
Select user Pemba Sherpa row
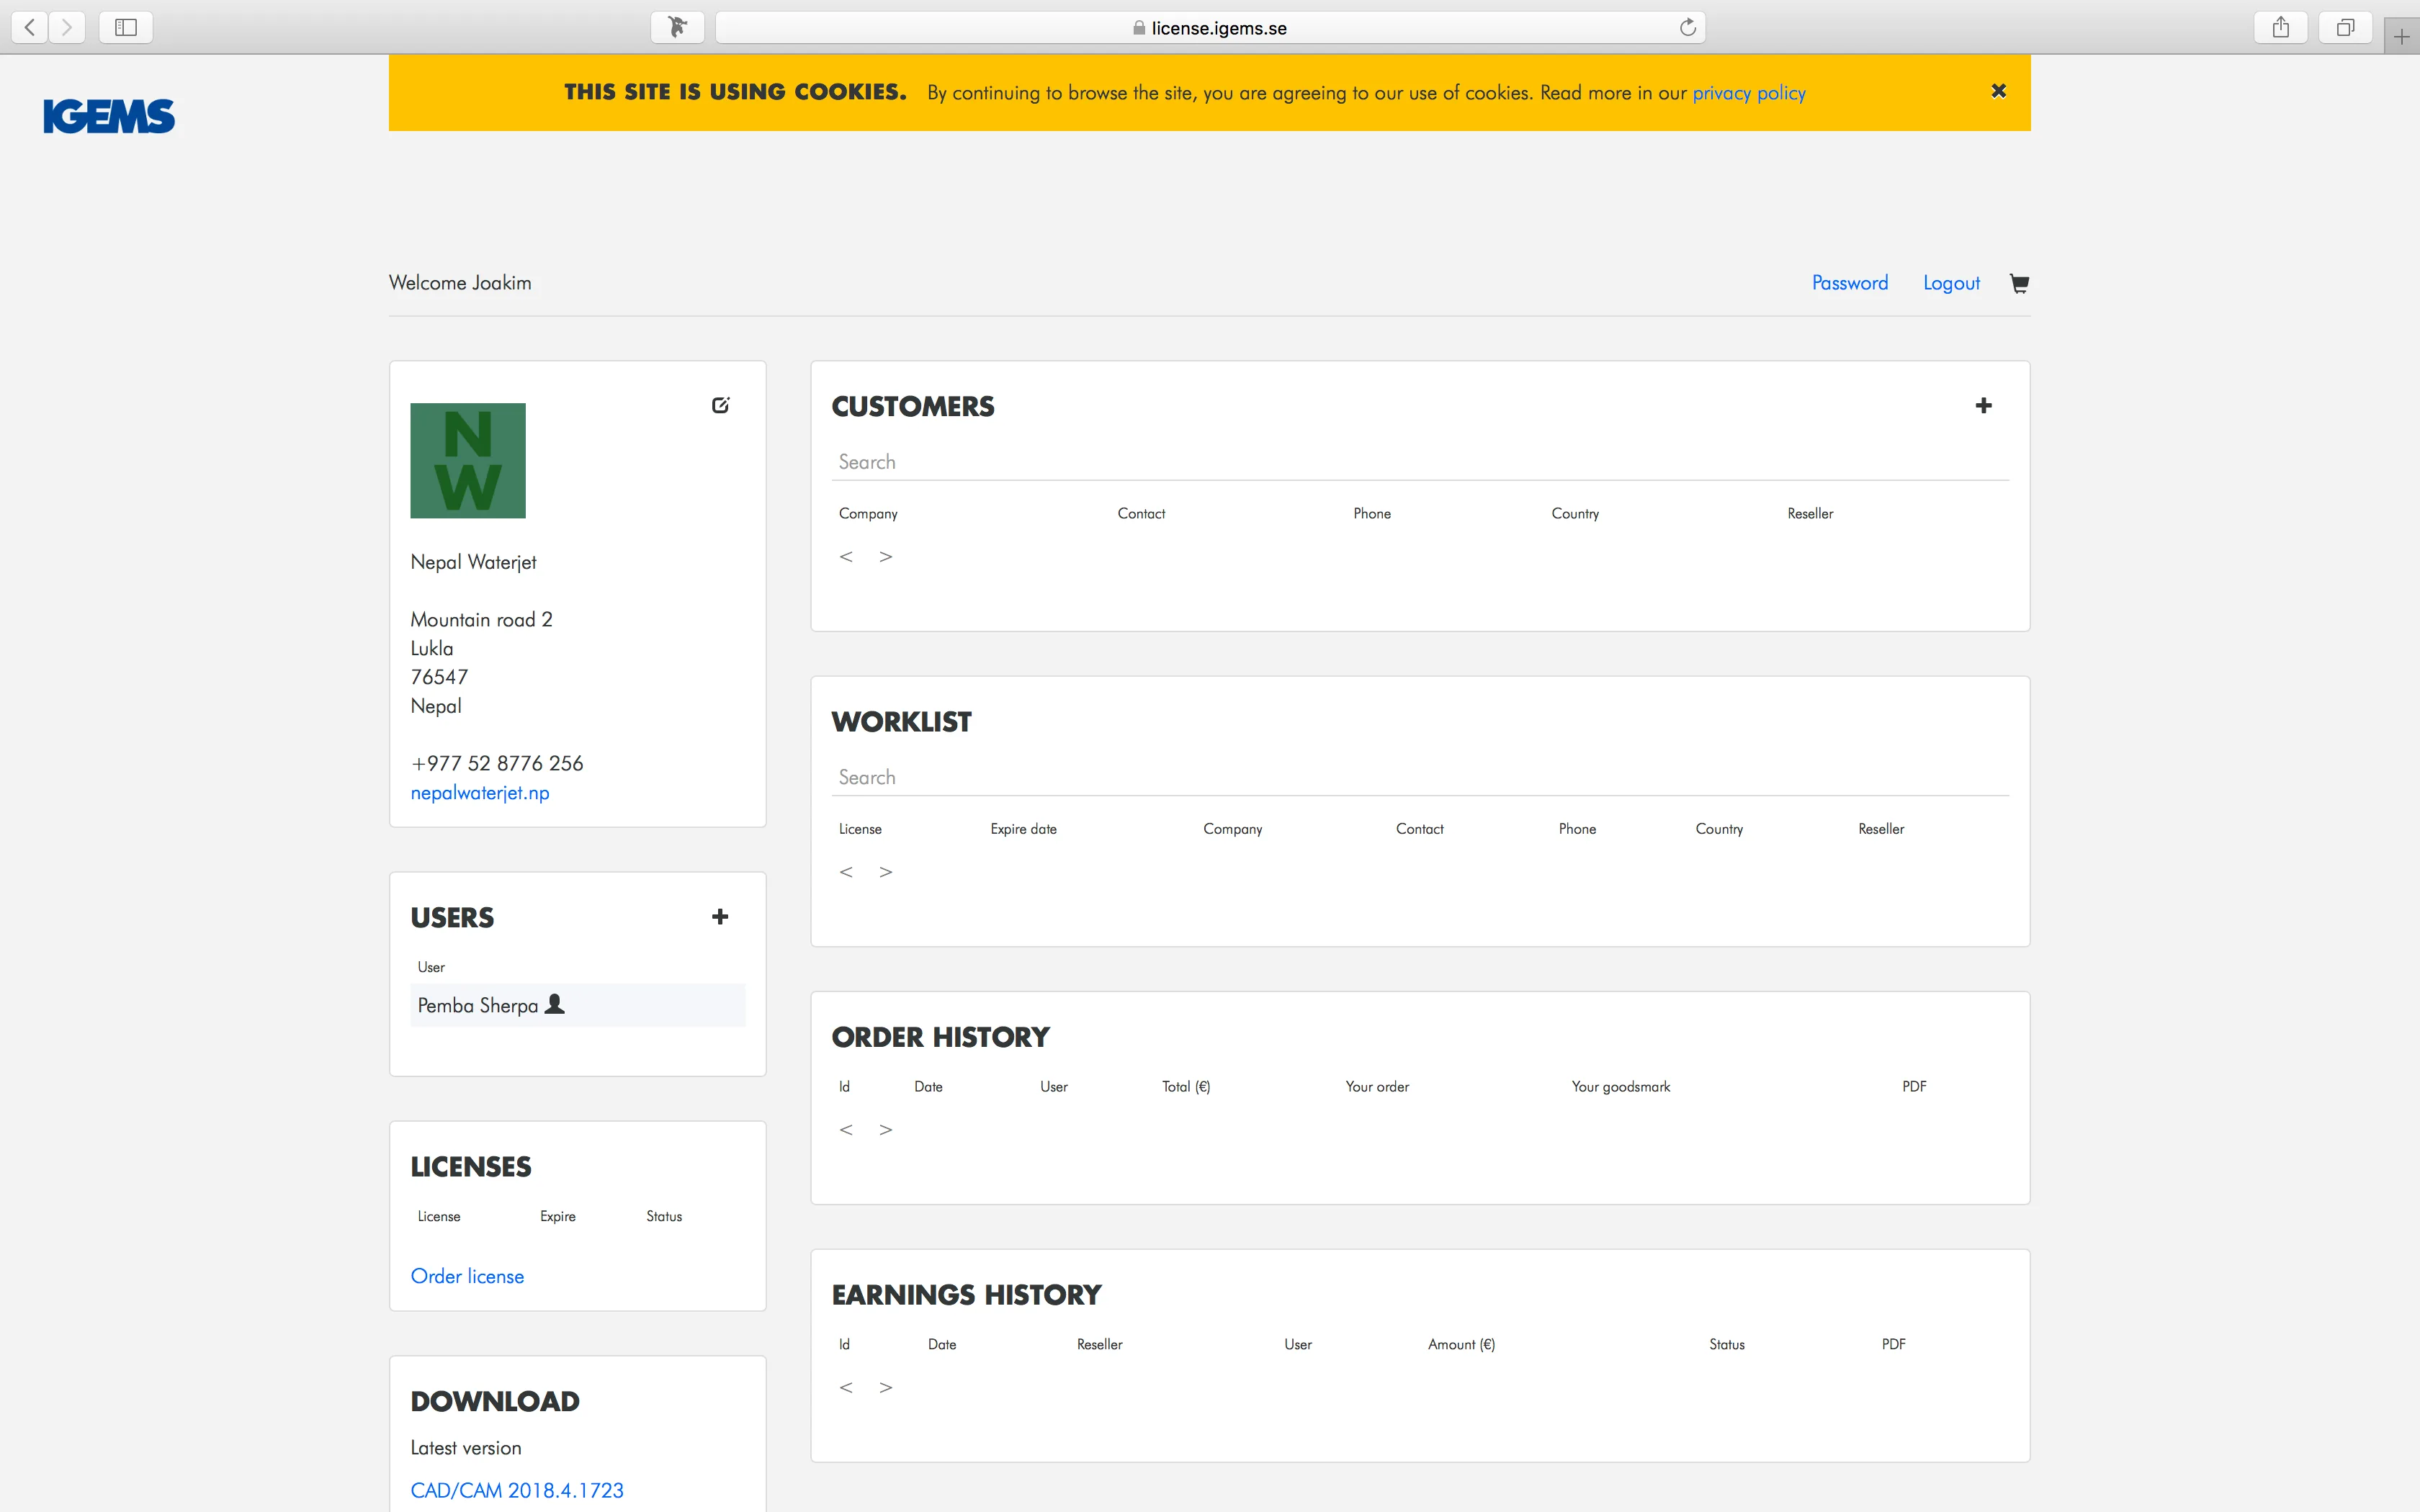pos(577,1005)
